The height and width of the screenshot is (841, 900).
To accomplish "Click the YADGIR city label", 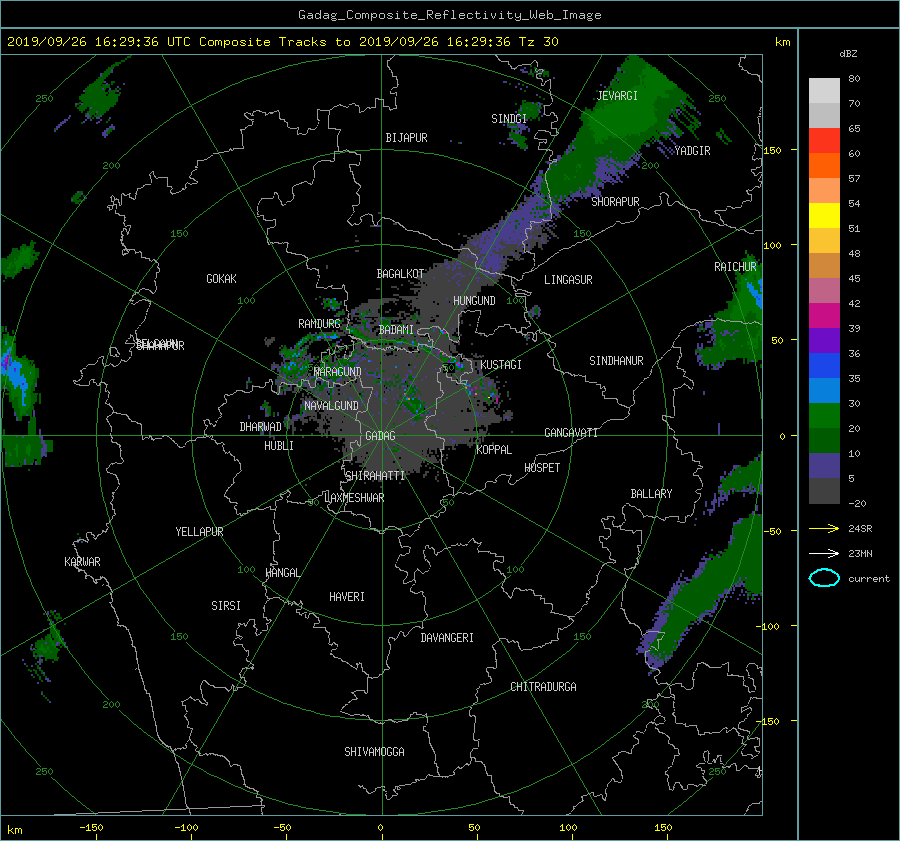I will point(692,151).
